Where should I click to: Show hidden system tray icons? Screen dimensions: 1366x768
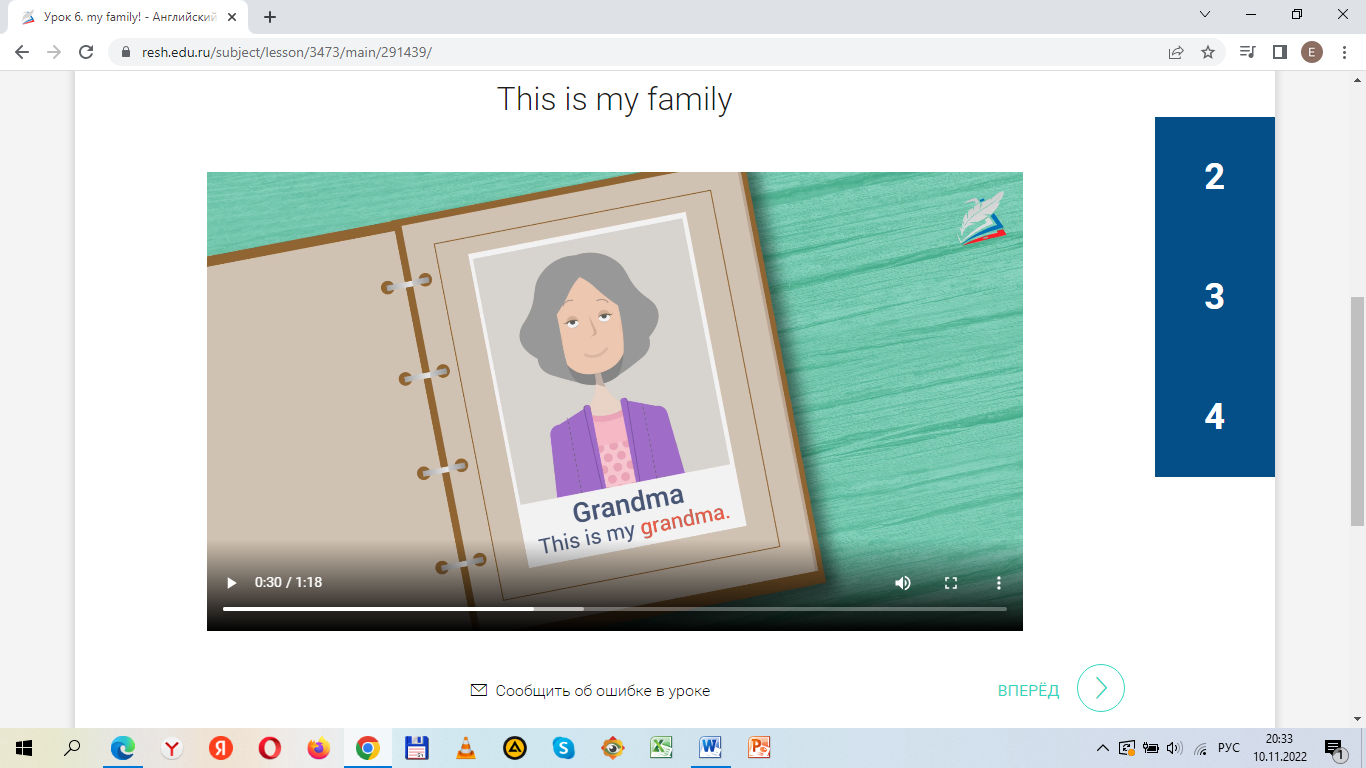pos(1103,748)
